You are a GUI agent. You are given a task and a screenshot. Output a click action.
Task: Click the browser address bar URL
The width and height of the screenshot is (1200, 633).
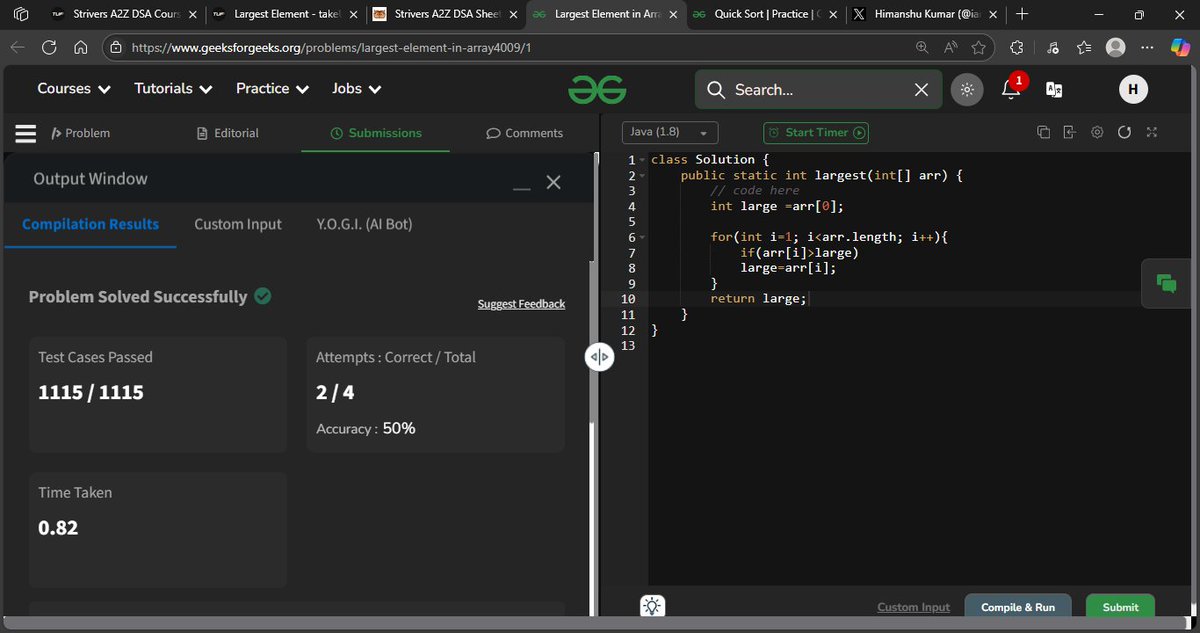(x=331, y=47)
